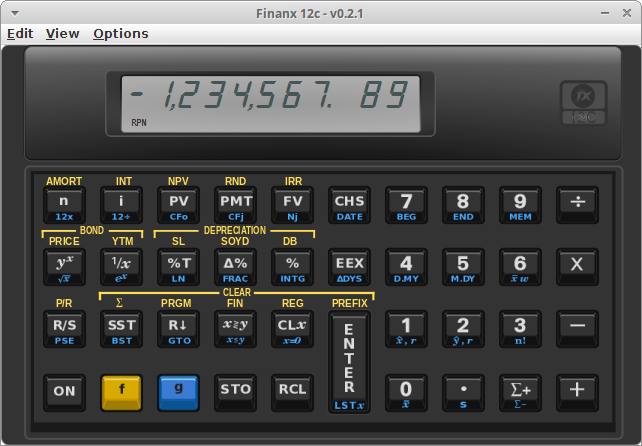Toggle the calculator ON key
642x446 pixels.
point(64,393)
